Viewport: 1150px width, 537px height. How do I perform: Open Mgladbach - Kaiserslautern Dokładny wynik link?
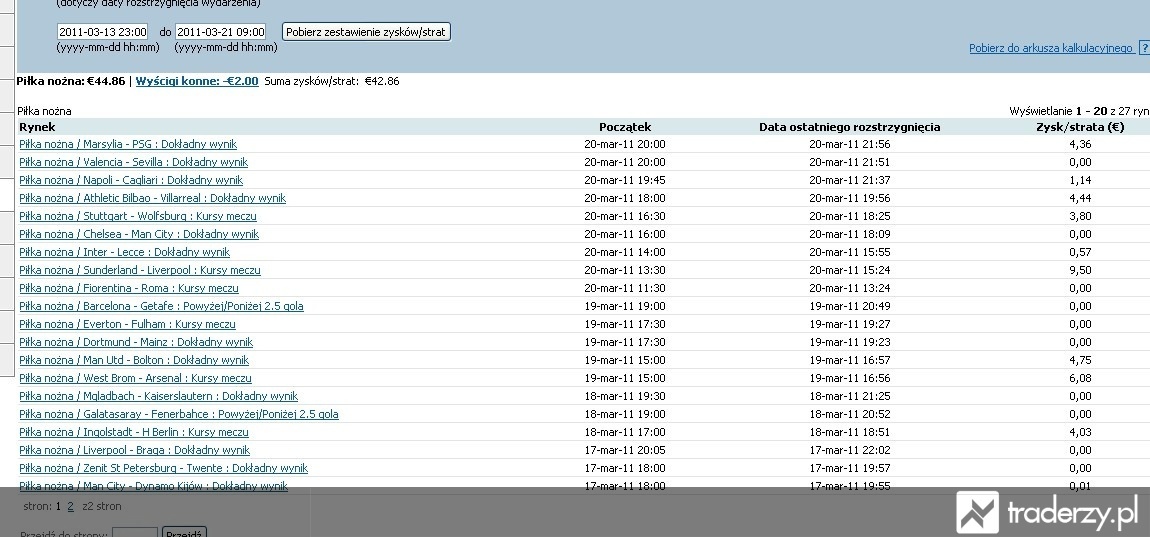pos(158,396)
